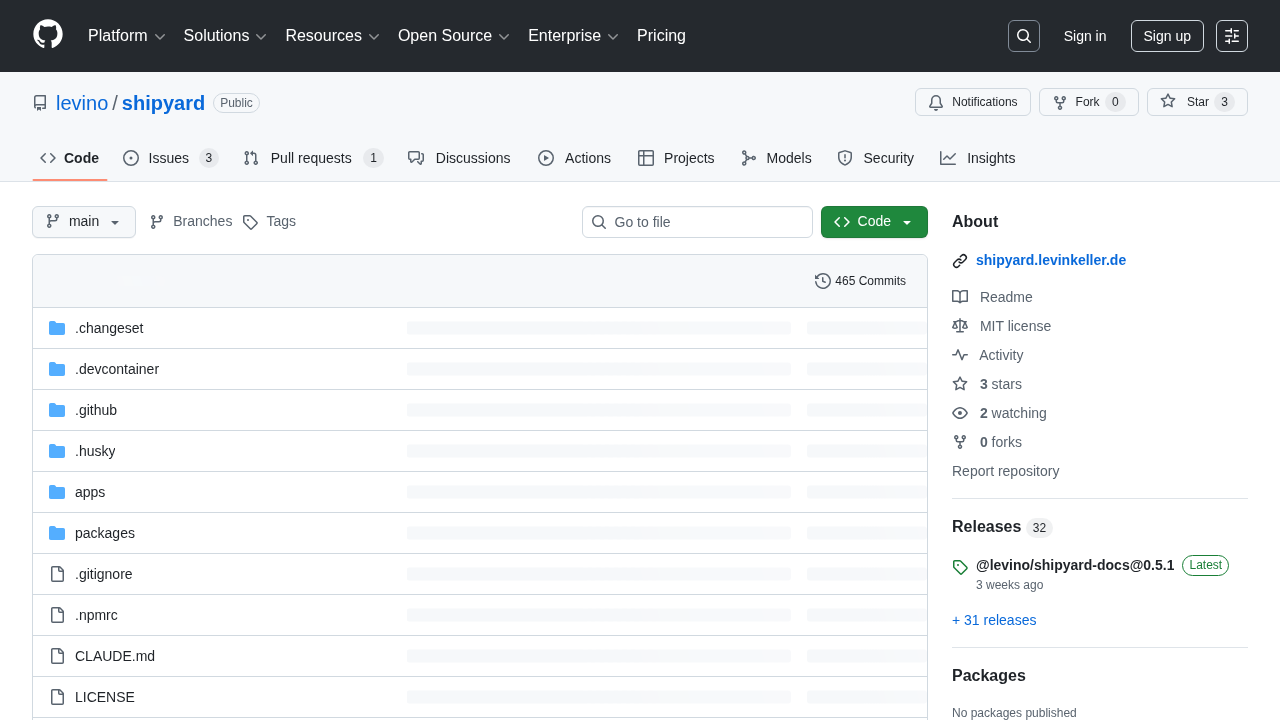Click the Latest release tag entry
This screenshot has height=720, width=1280.
point(1075,565)
